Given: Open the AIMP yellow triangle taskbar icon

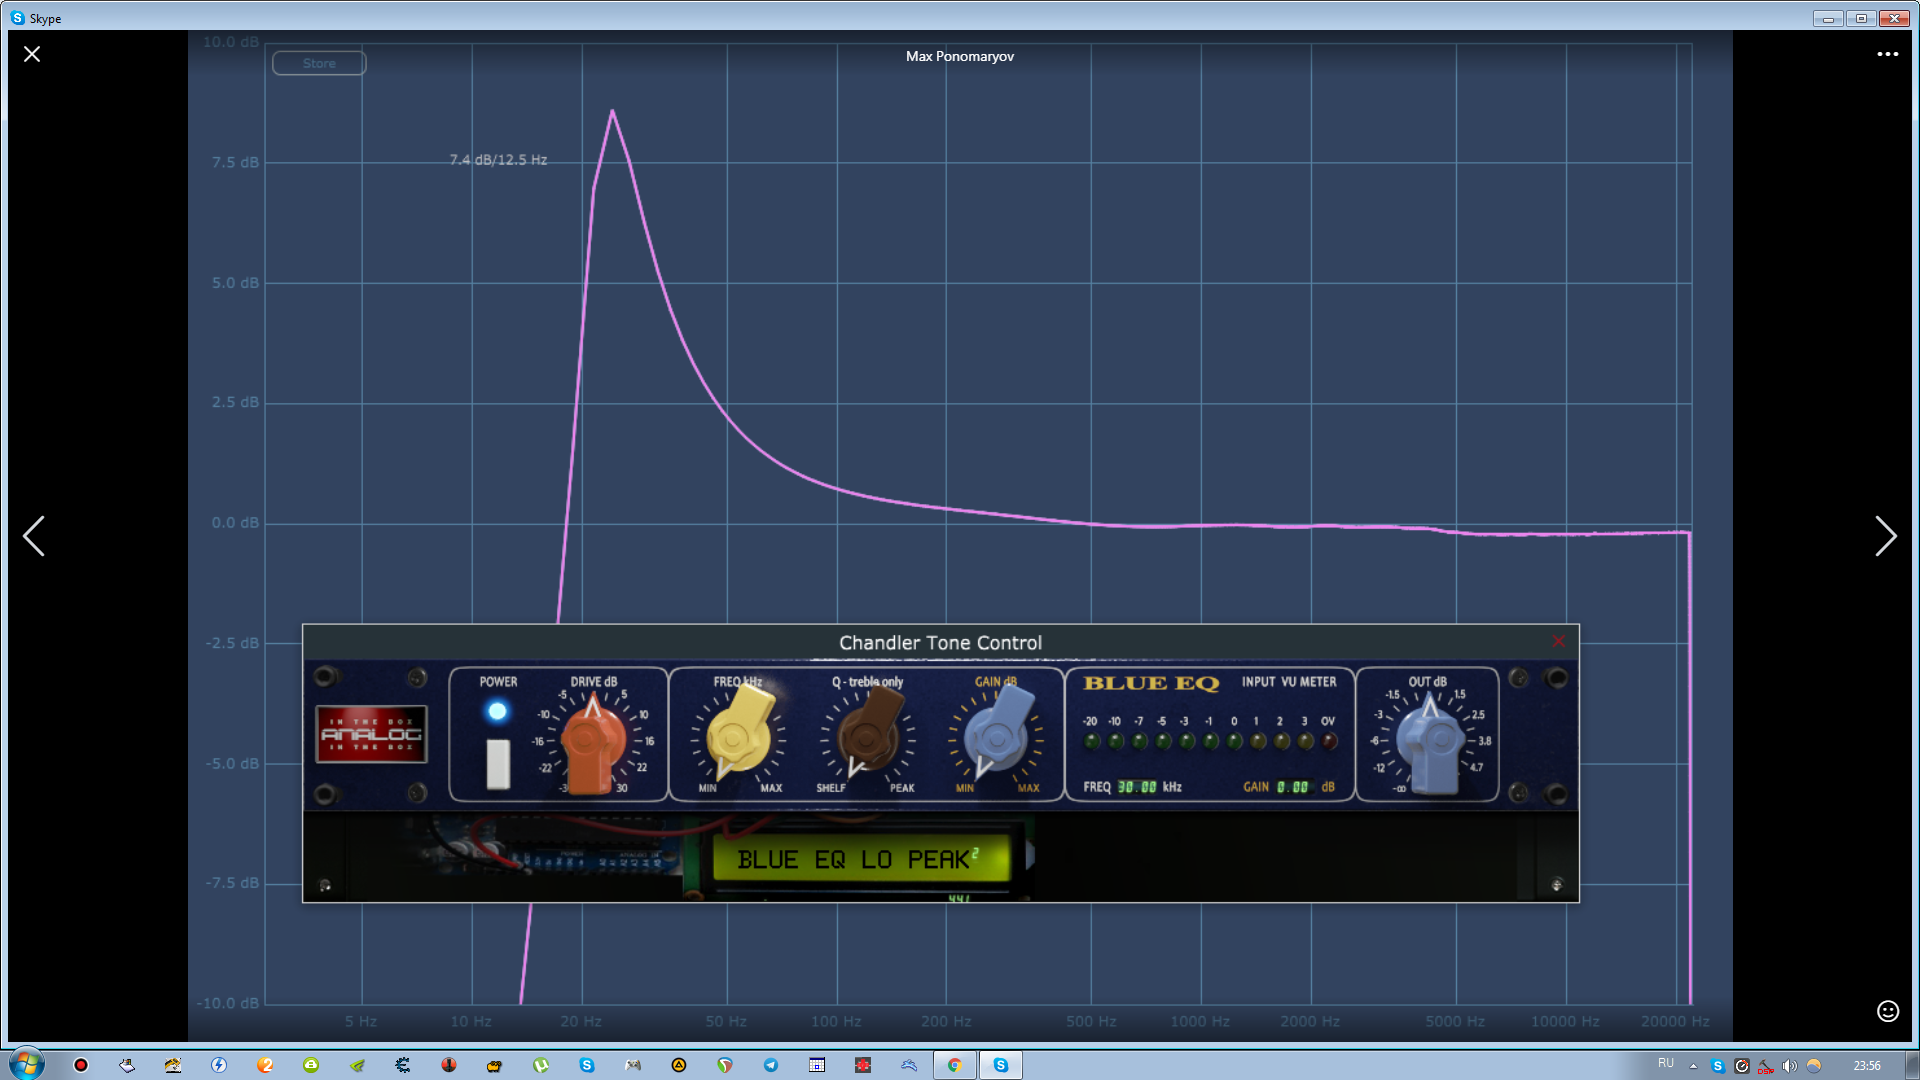Looking at the screenshot, I should [679, 1065].
